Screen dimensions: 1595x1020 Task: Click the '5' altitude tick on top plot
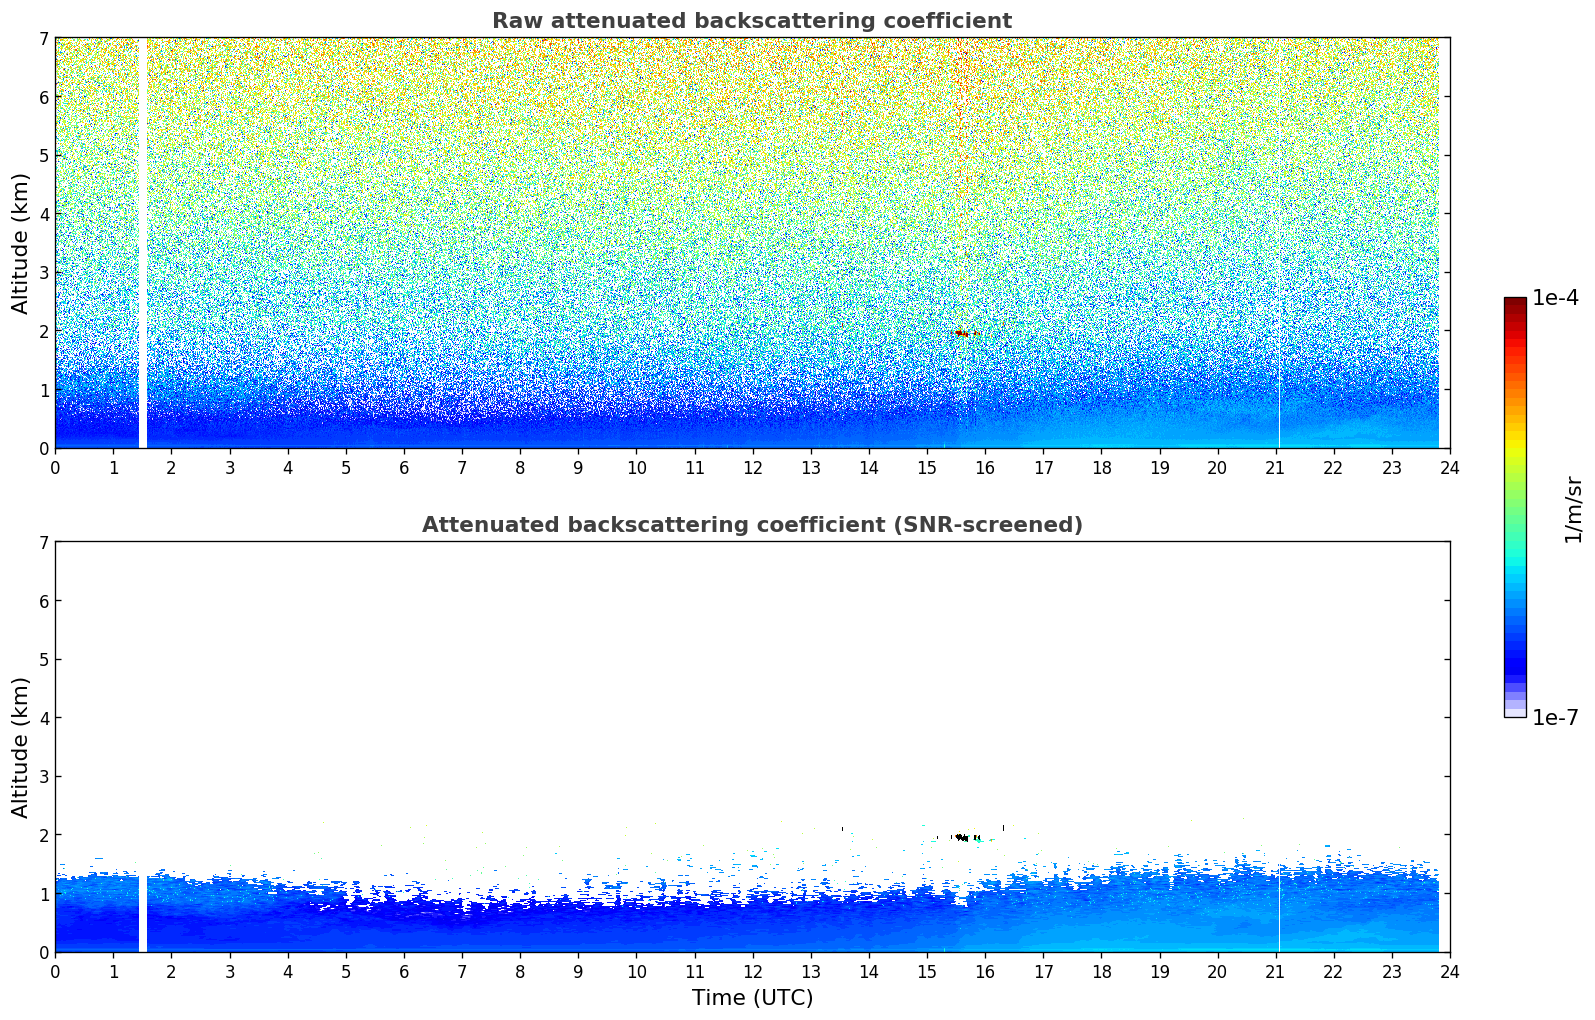[x=44, y=155]
